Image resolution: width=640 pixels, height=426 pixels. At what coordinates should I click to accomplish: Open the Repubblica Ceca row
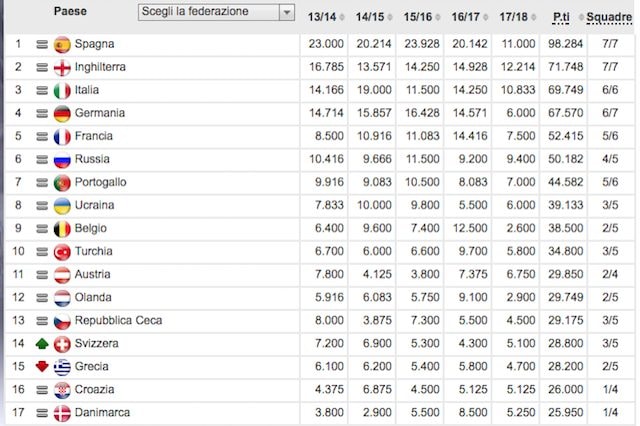(x=118, y=320)
